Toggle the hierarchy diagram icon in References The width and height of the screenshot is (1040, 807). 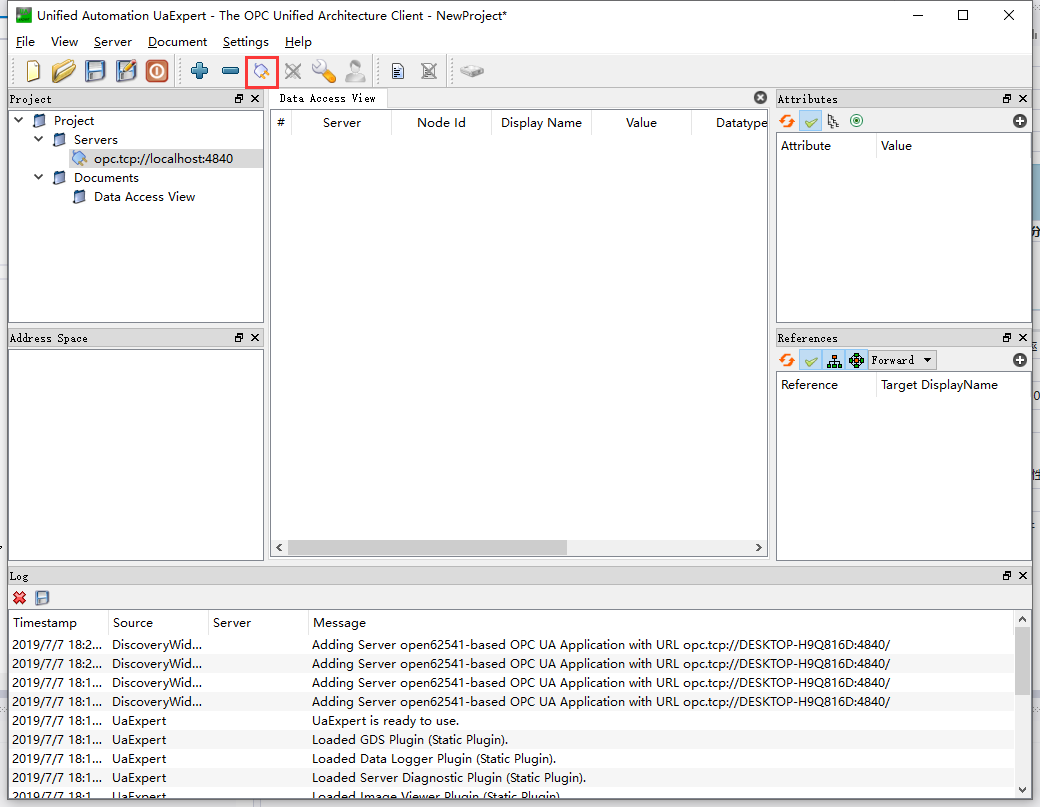834,361
